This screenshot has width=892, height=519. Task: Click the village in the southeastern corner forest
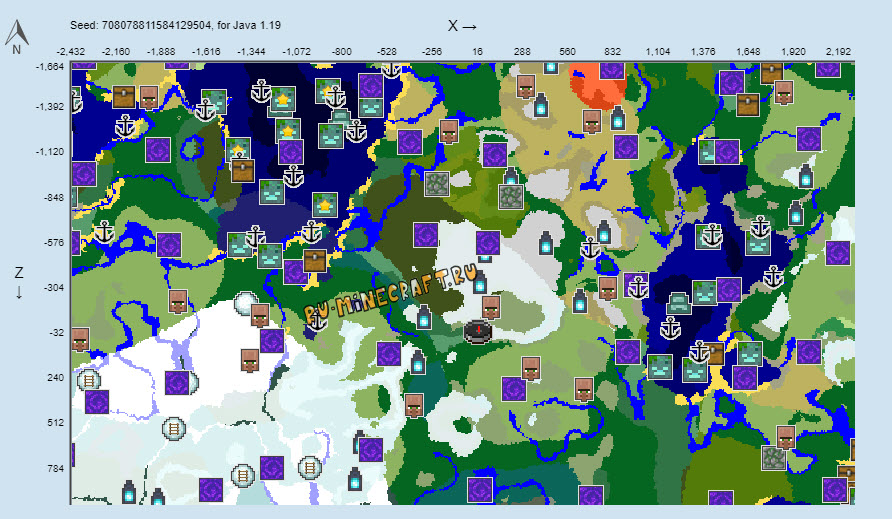tap(786, 437)
